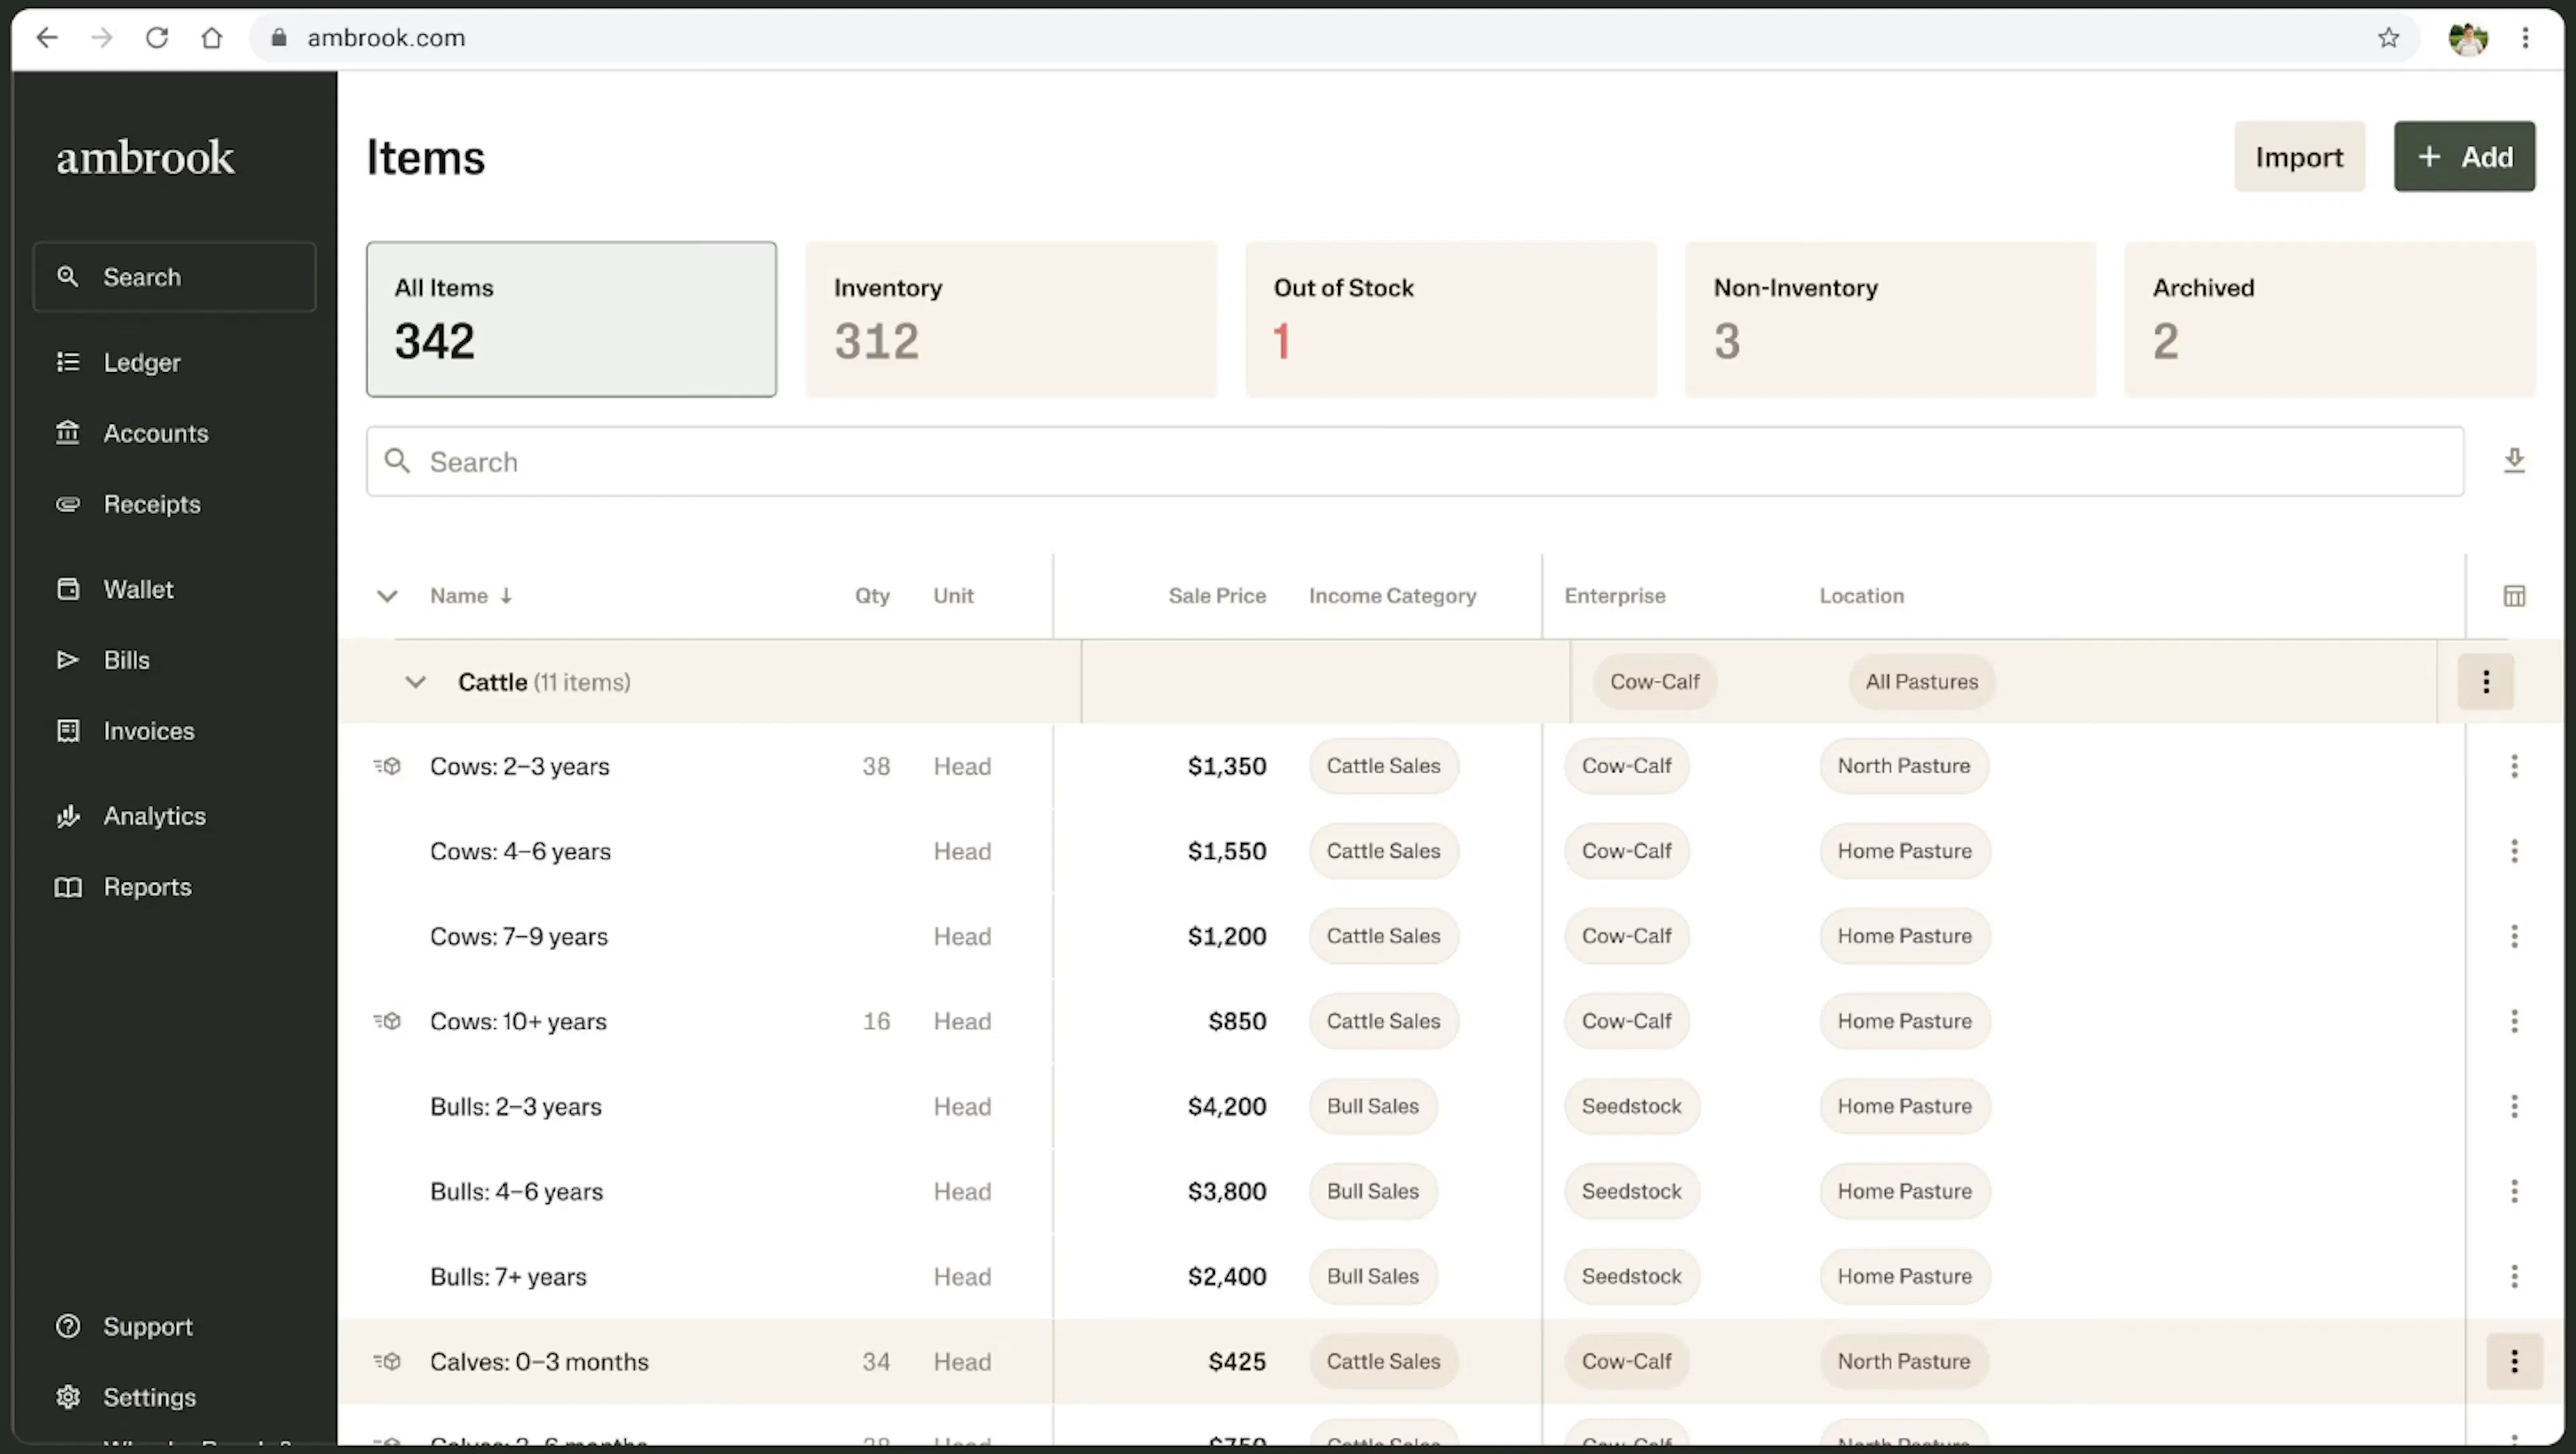Filter by the Inventory 312 card
Screen dimensions: 2576x1454
[1011, 319]
